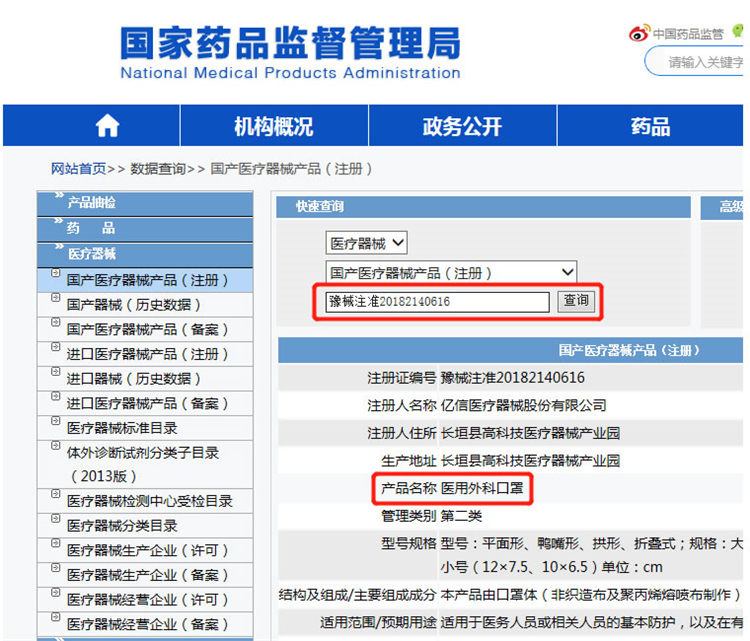
Task: Expand tree icon beside 进口医疗器械产品(注册)
Action: (x=55, y=347)
